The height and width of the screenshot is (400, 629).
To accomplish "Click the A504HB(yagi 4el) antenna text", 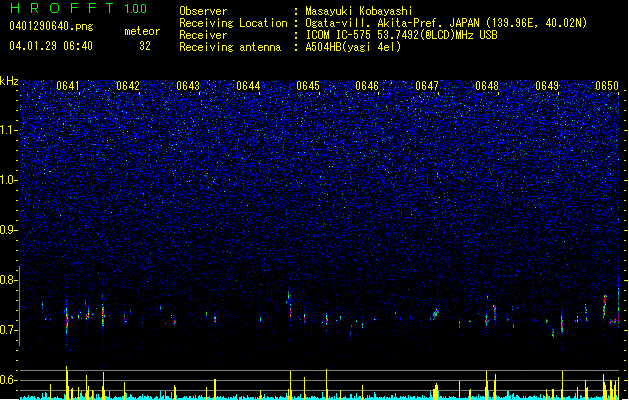I will 353,47.
